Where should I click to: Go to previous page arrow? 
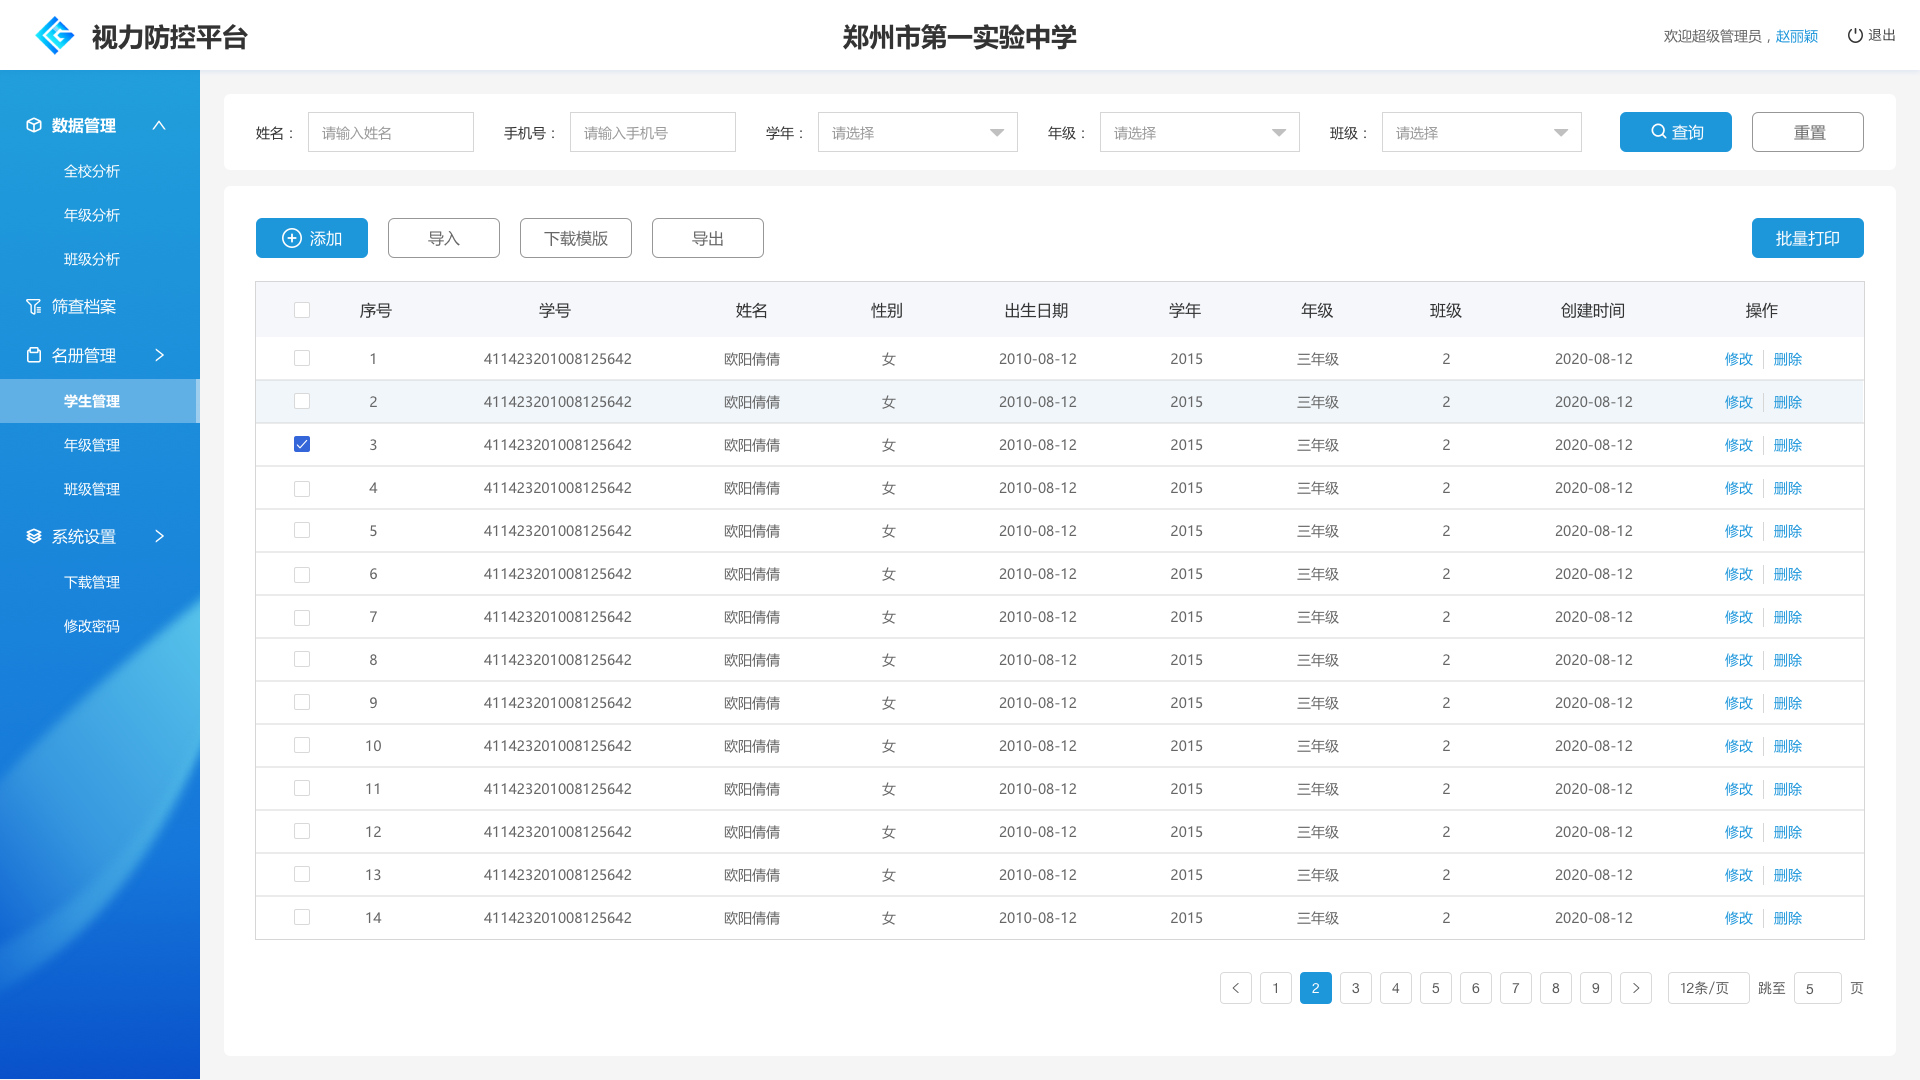click(1236, 988)
